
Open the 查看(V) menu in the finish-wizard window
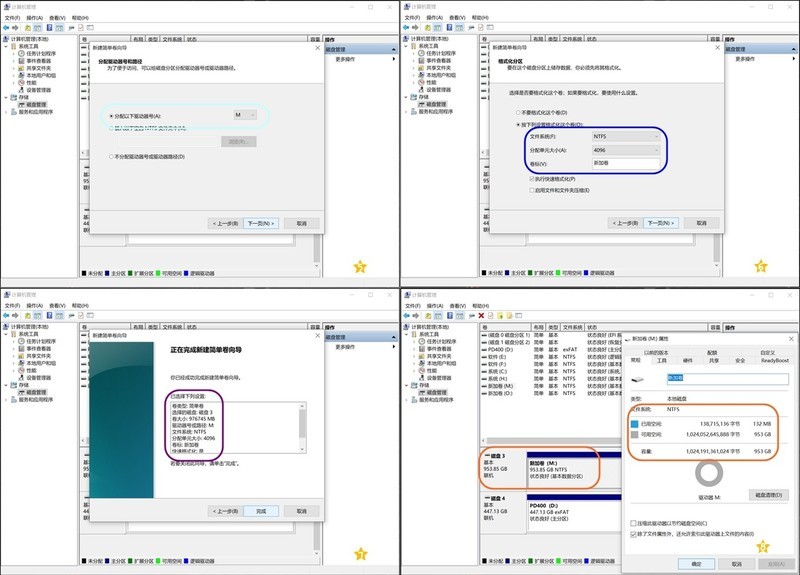[x=57, y=306]
